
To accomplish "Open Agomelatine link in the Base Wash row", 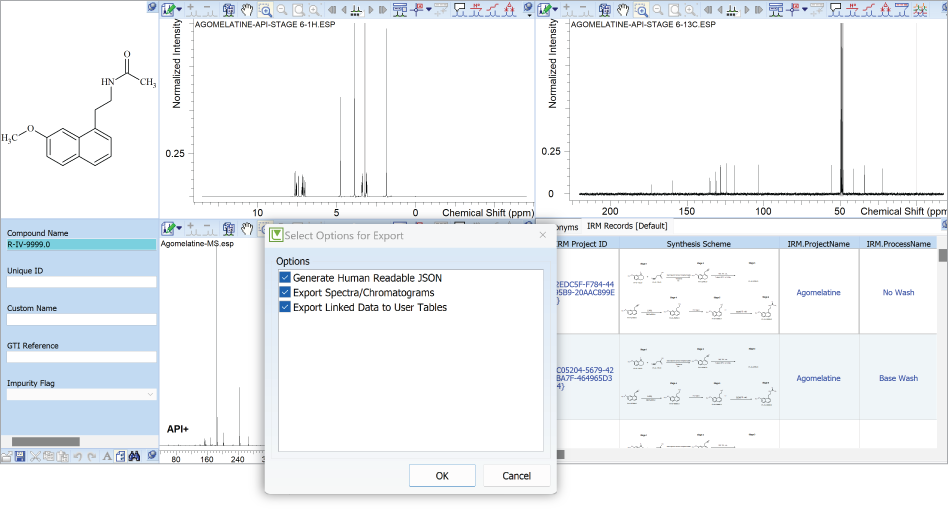I will [818, 378].
